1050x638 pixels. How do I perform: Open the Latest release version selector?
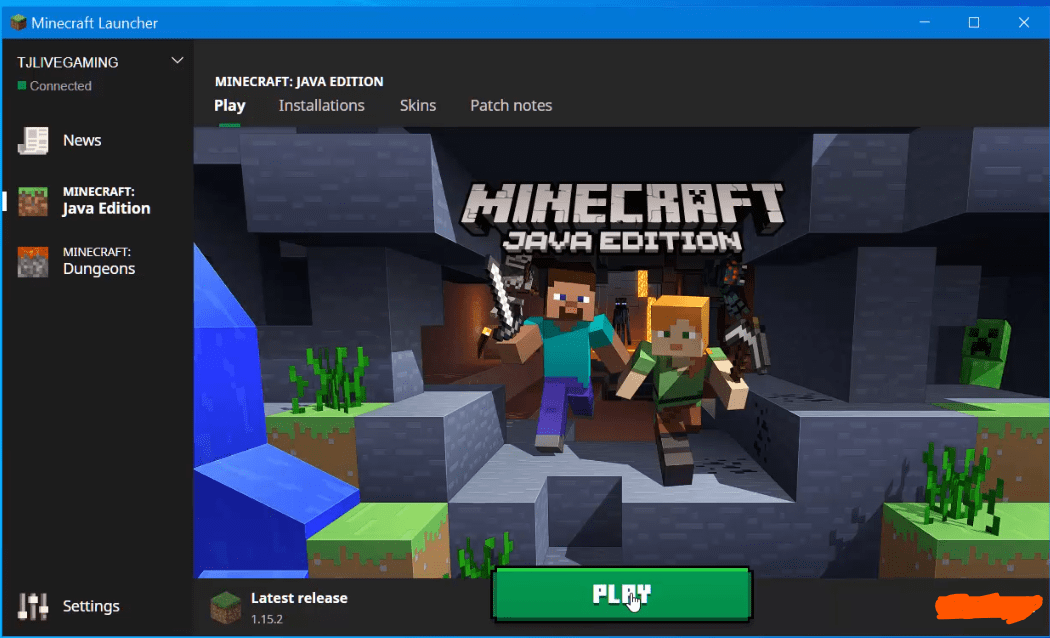tap(279, 607)
